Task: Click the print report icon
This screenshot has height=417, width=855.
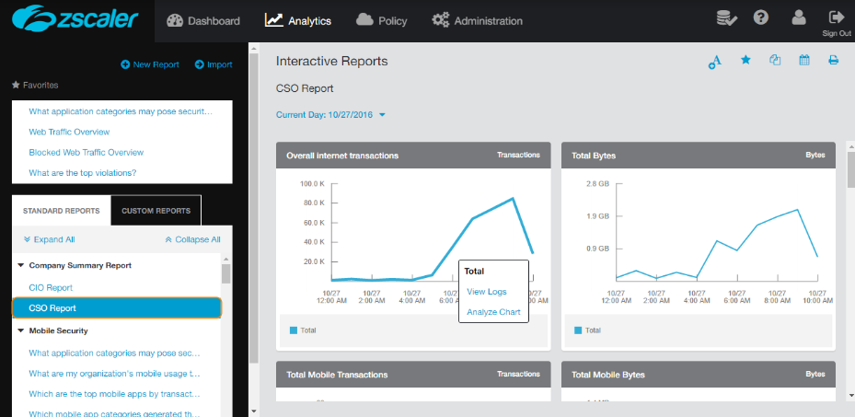Action: [x=833, y=61]
